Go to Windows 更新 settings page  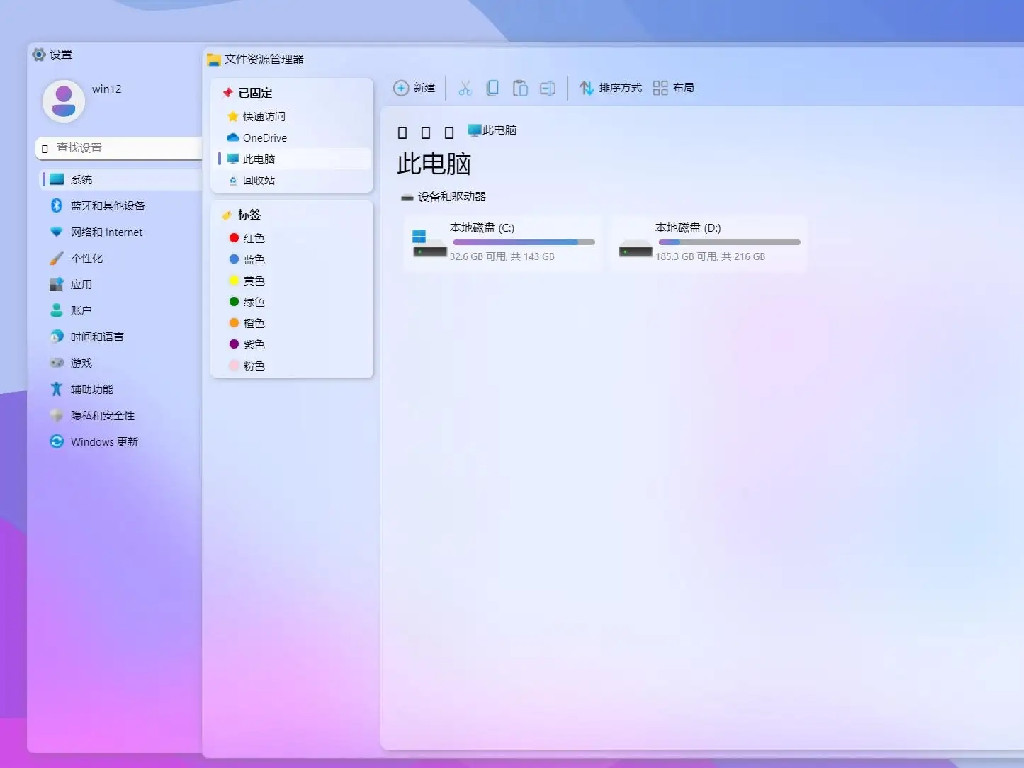click(104, 442)
